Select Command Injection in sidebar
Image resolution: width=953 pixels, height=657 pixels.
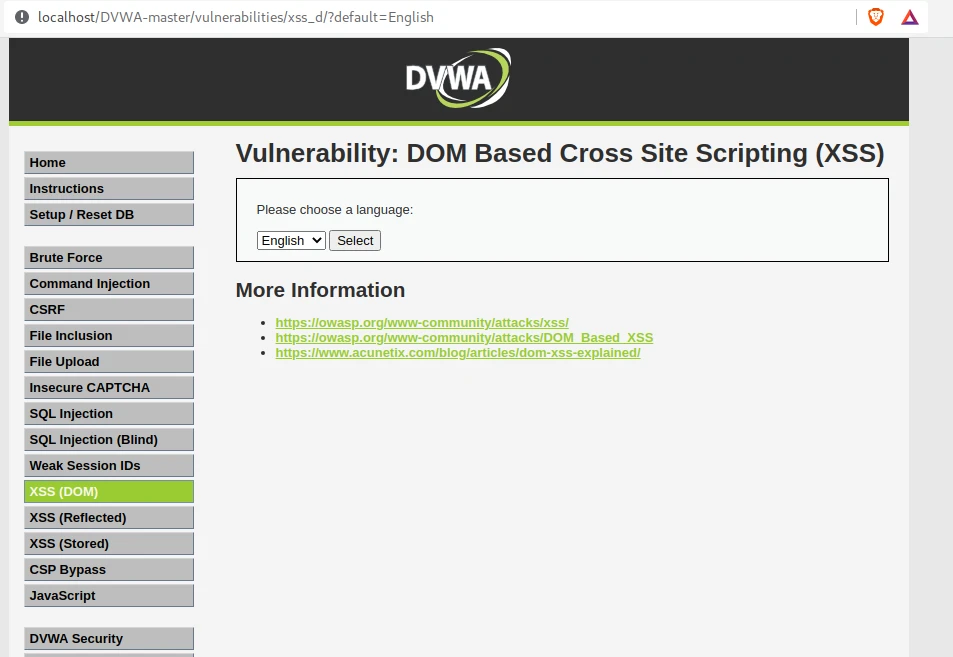pyautogui.click(x=108, y=284)
